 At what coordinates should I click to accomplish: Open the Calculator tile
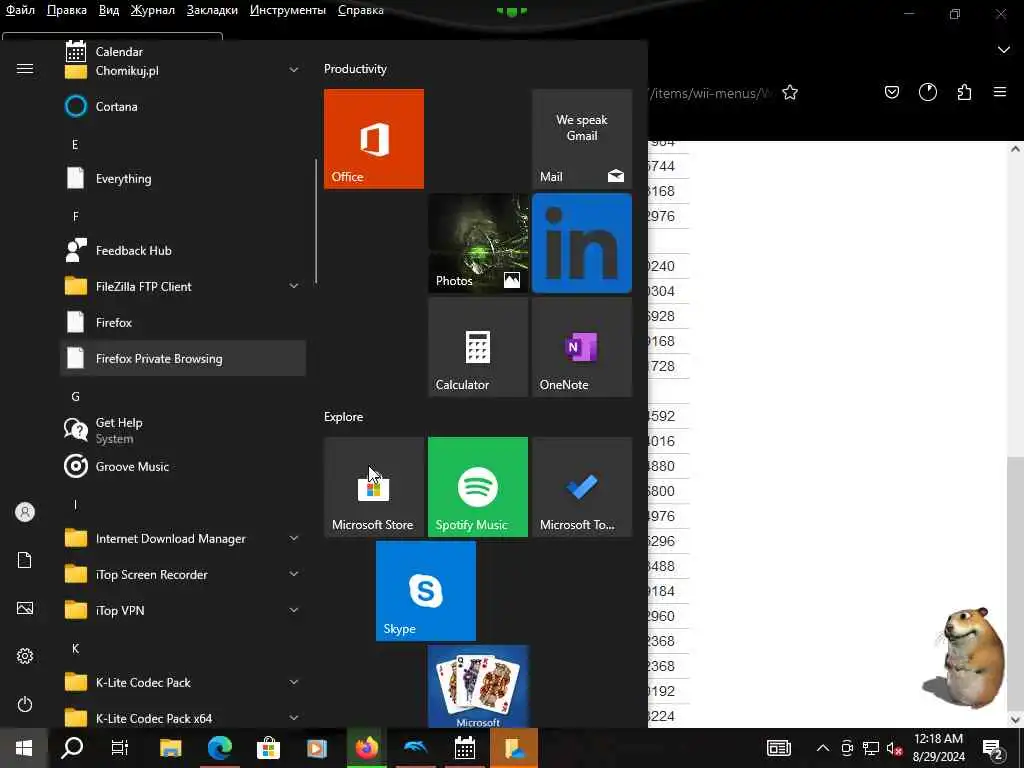point(478,347)
